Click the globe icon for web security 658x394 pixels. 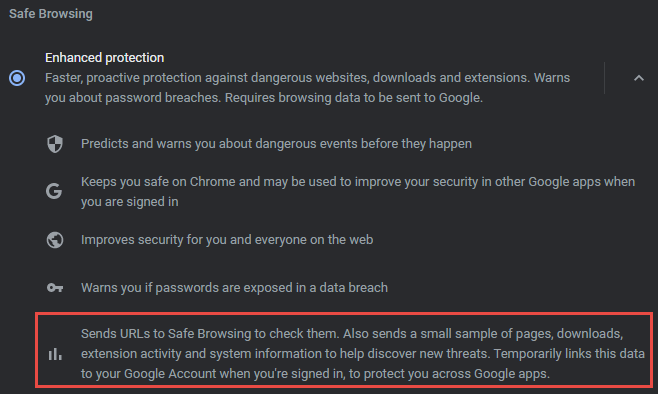[x=55, y=240]
